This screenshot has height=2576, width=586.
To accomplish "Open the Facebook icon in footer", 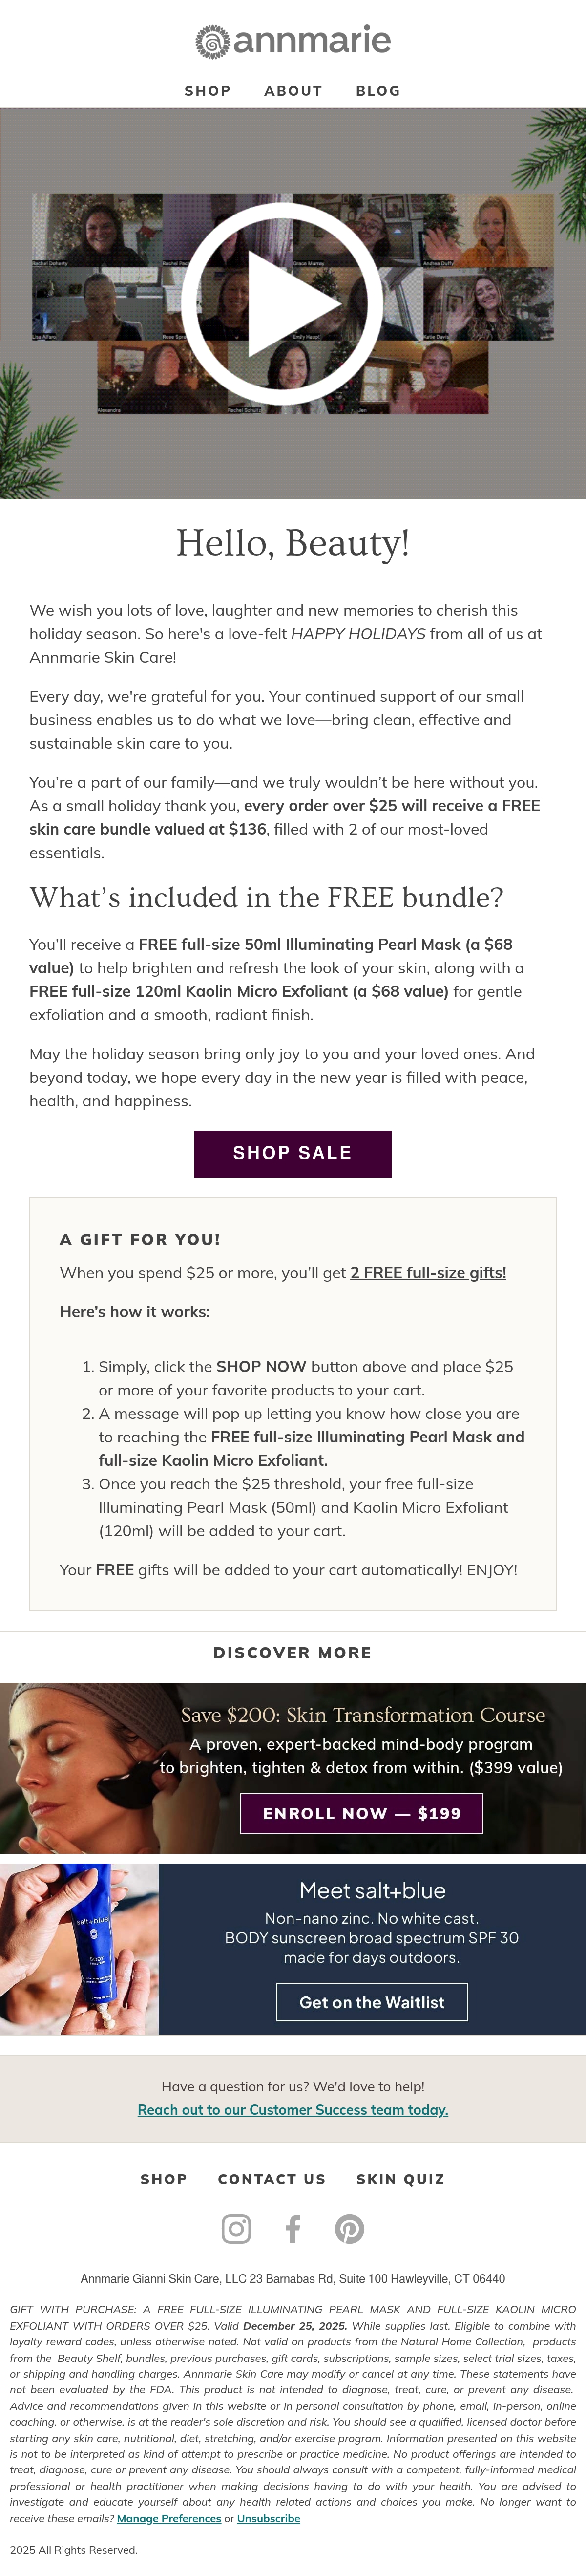I will click(293, 2229).
